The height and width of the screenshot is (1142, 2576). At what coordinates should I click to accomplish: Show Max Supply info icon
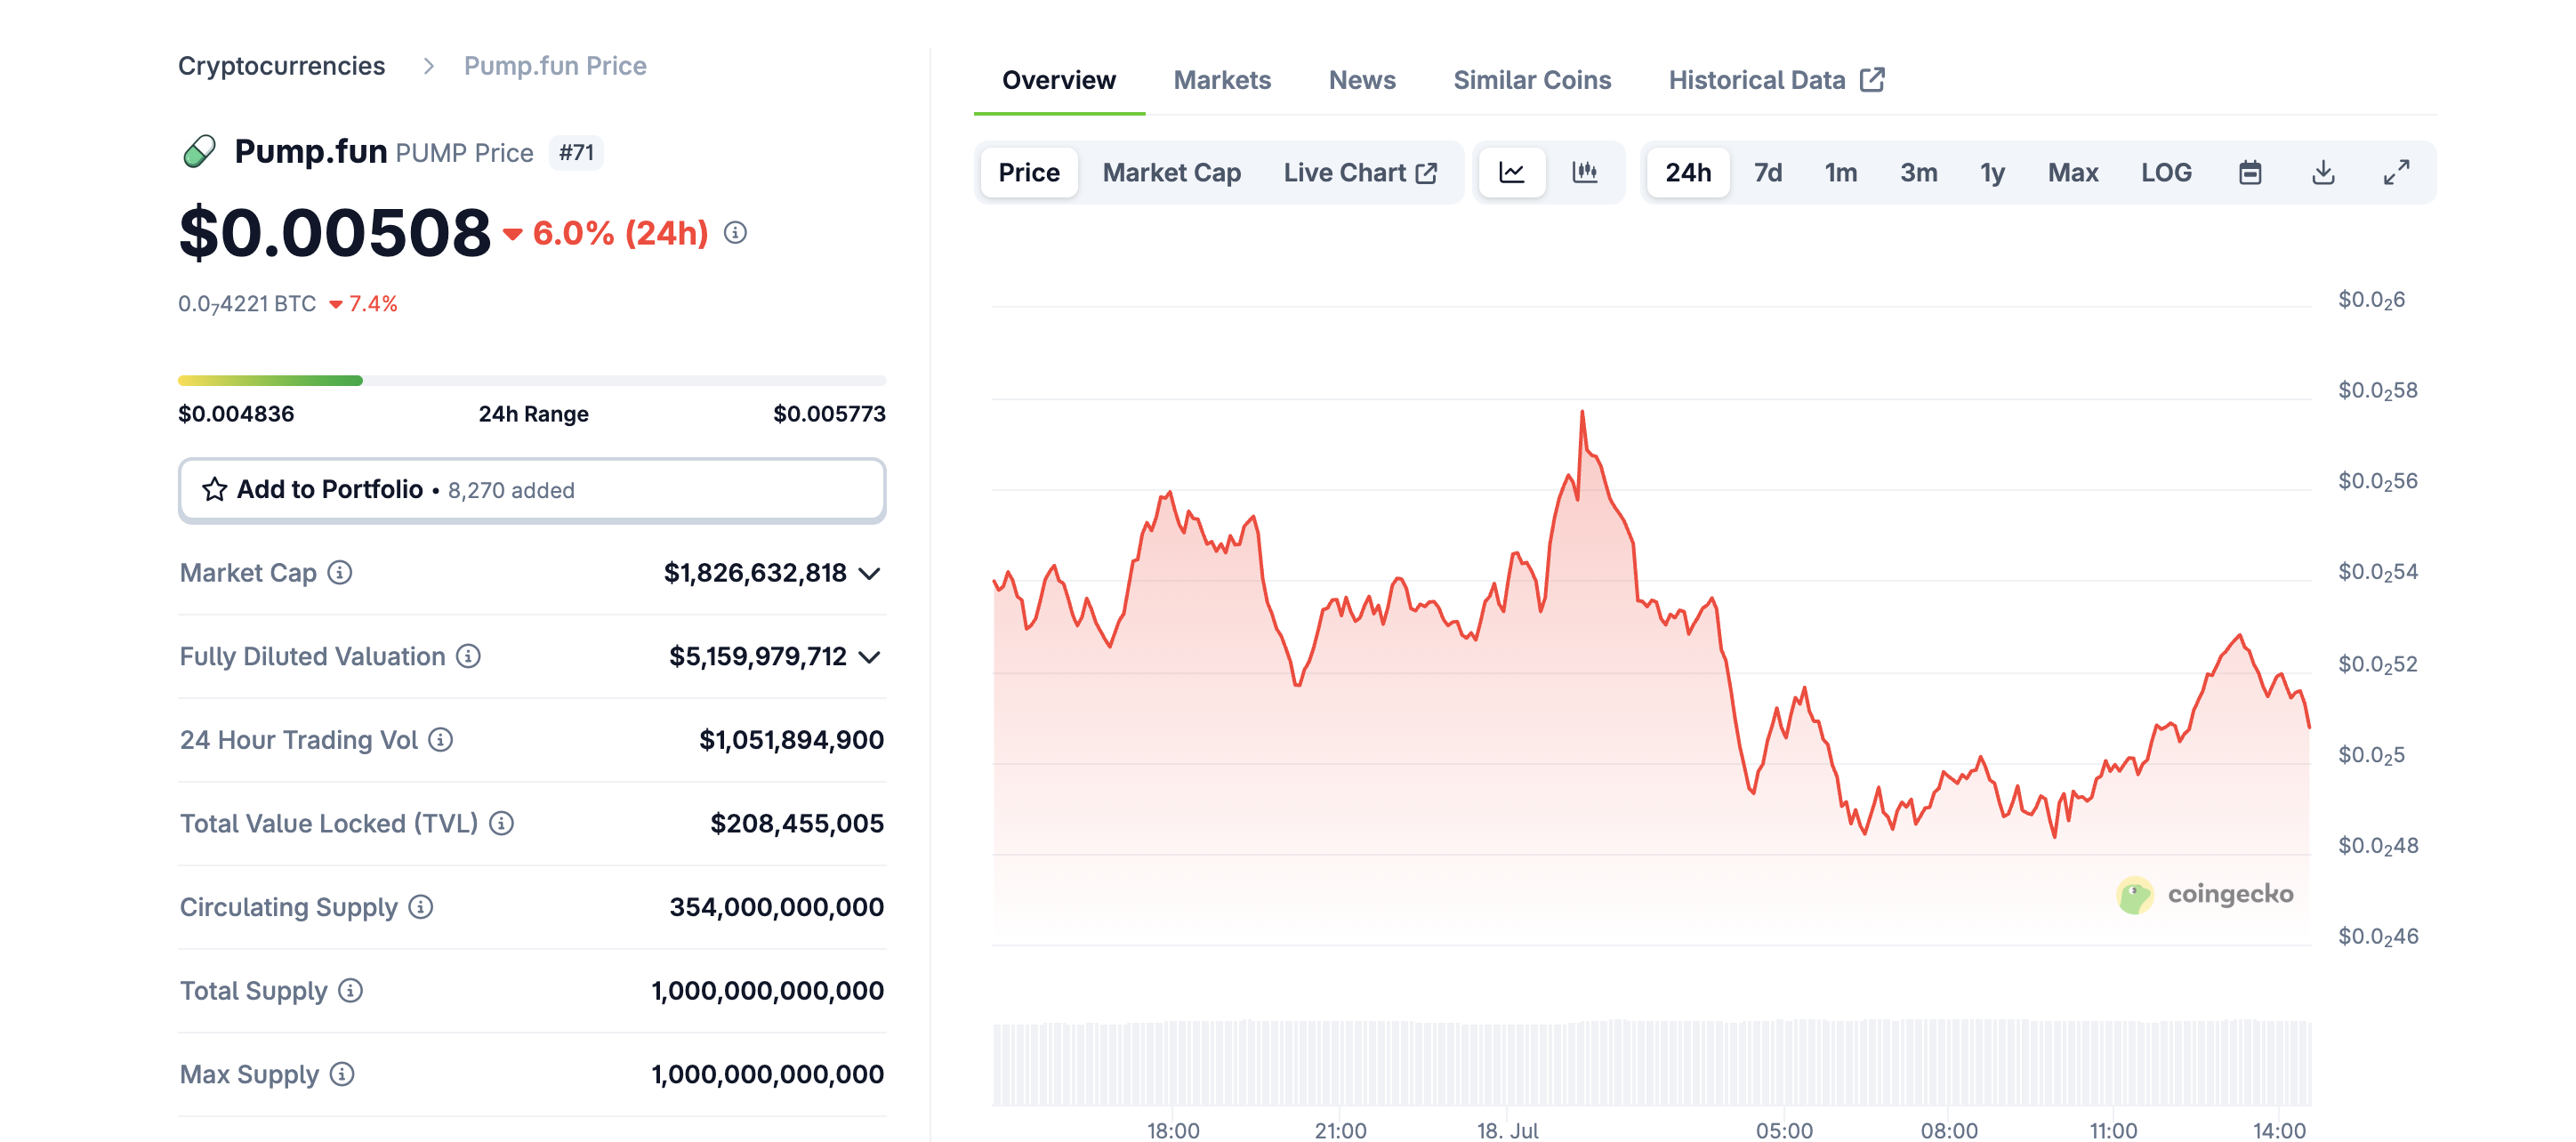pyautogui.click(x=342, y=1074)
